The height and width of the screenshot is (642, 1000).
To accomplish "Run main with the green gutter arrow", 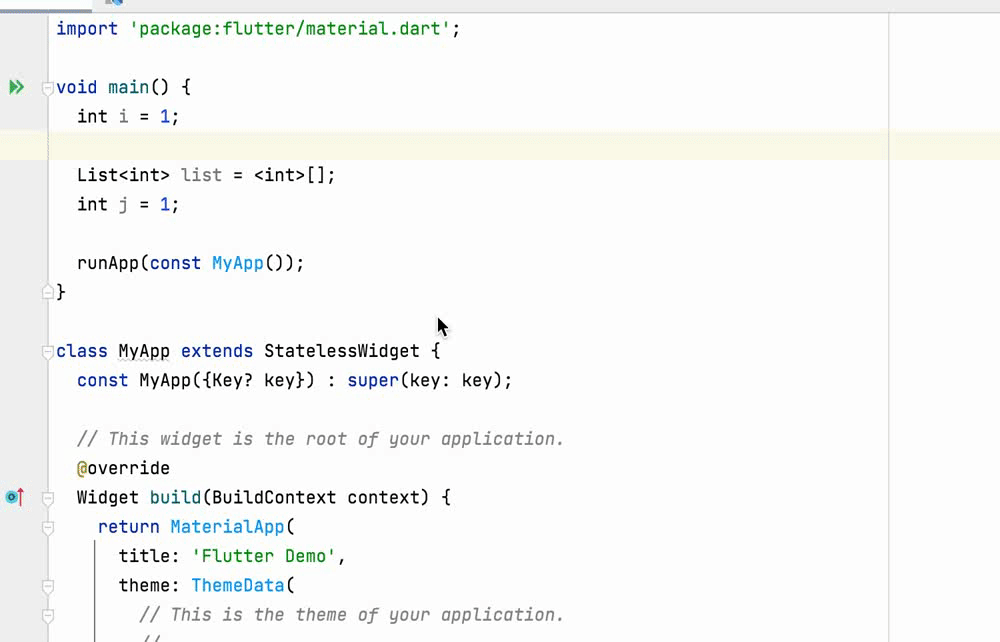I will click(x=17, y=87).
